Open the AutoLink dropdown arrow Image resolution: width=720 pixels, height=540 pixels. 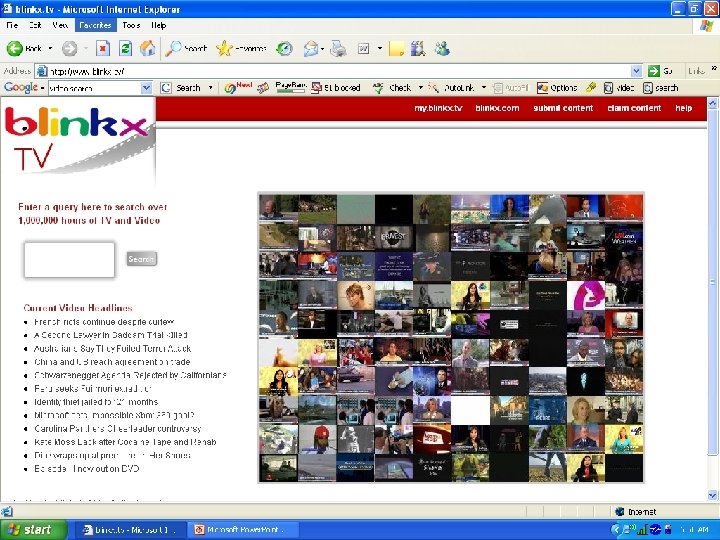pyautogui.click(x=484, y=88)
